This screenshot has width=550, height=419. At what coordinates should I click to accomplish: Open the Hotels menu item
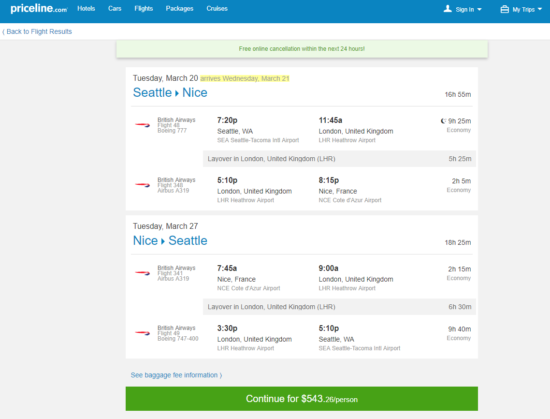coord(86,8)
